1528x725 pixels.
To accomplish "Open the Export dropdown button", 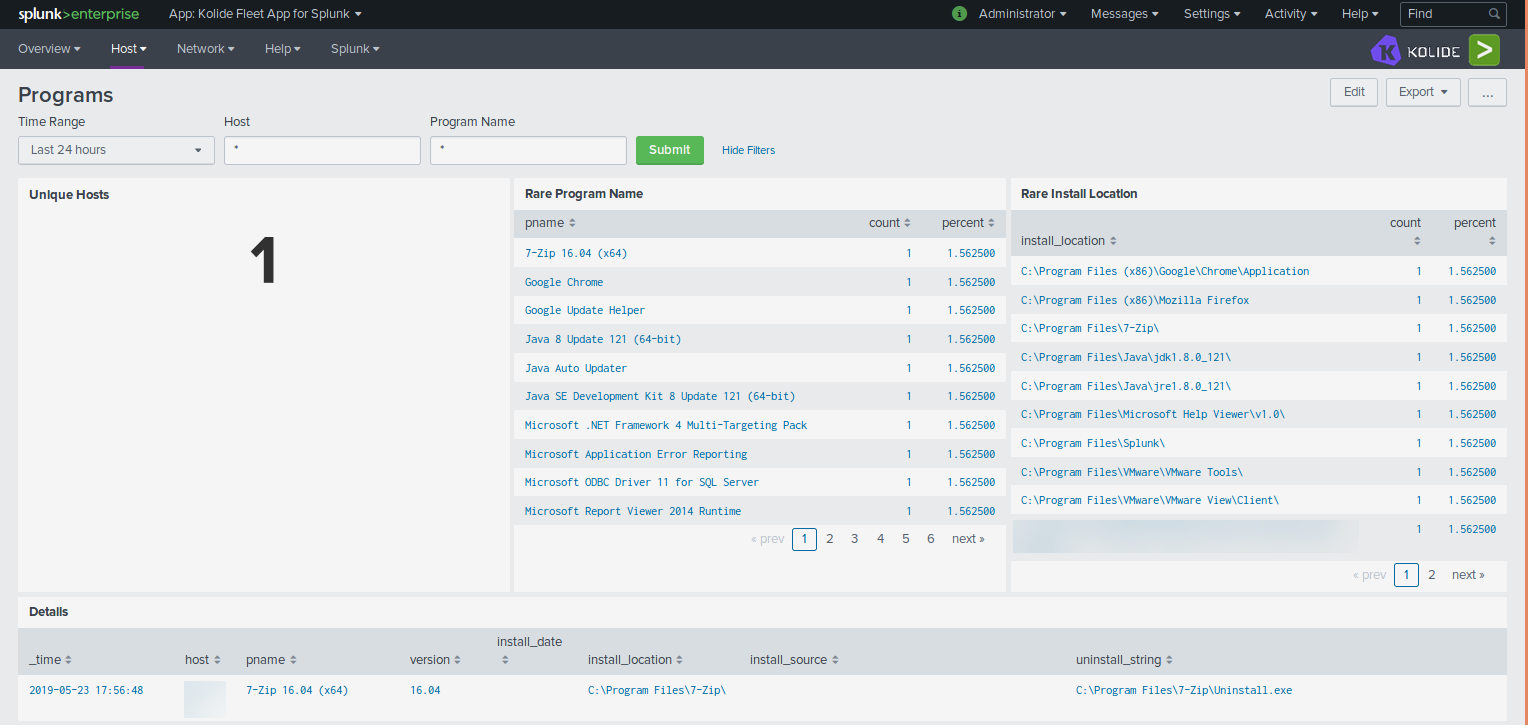I will pyautogui.click(x=1423, y=92).
